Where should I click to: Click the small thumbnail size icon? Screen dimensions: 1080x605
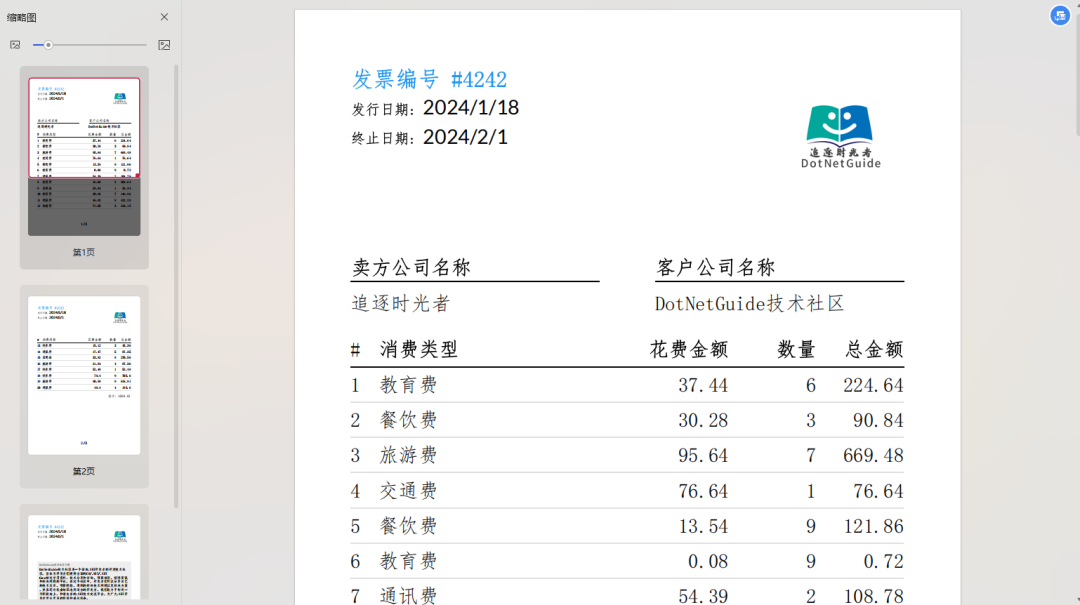(15, 45)
